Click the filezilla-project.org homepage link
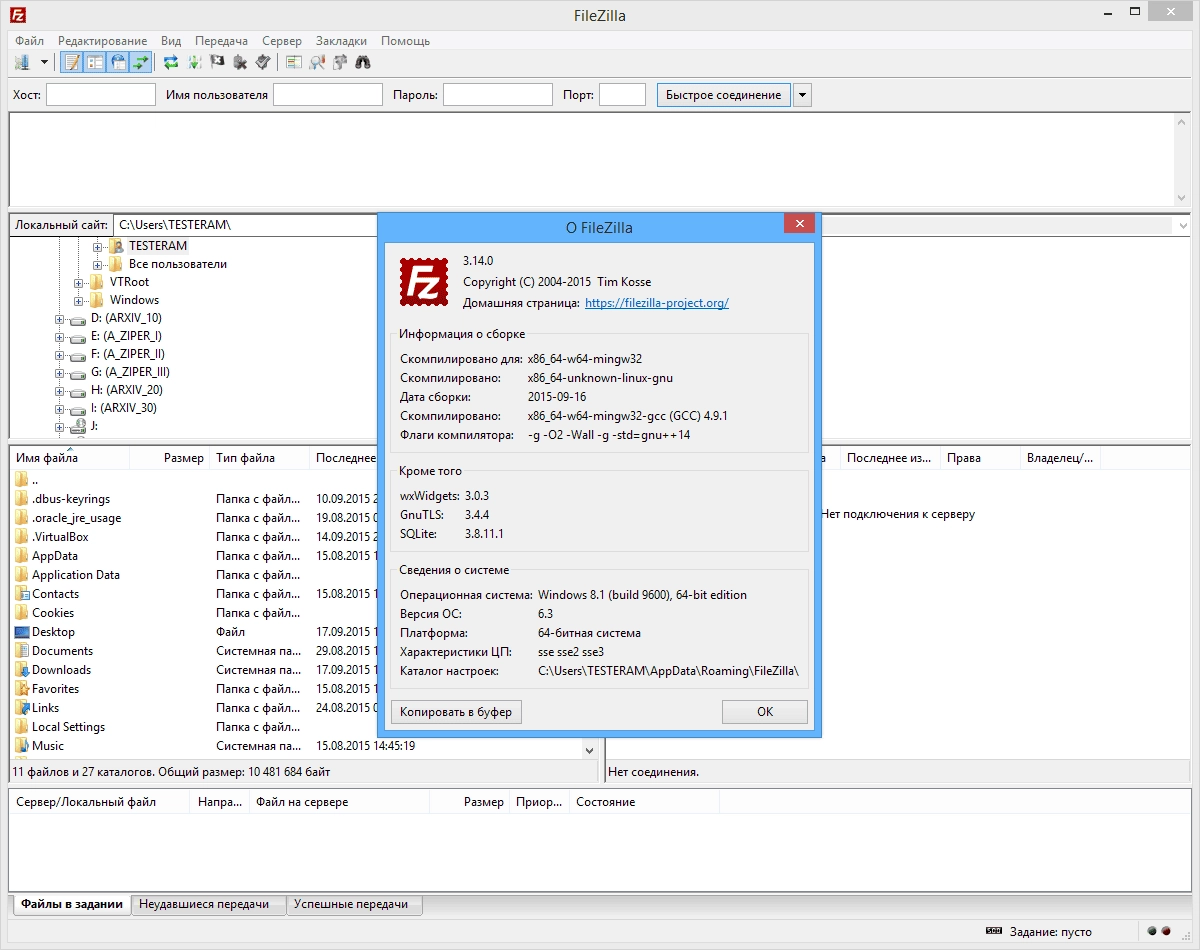 [x=656, y=303]
